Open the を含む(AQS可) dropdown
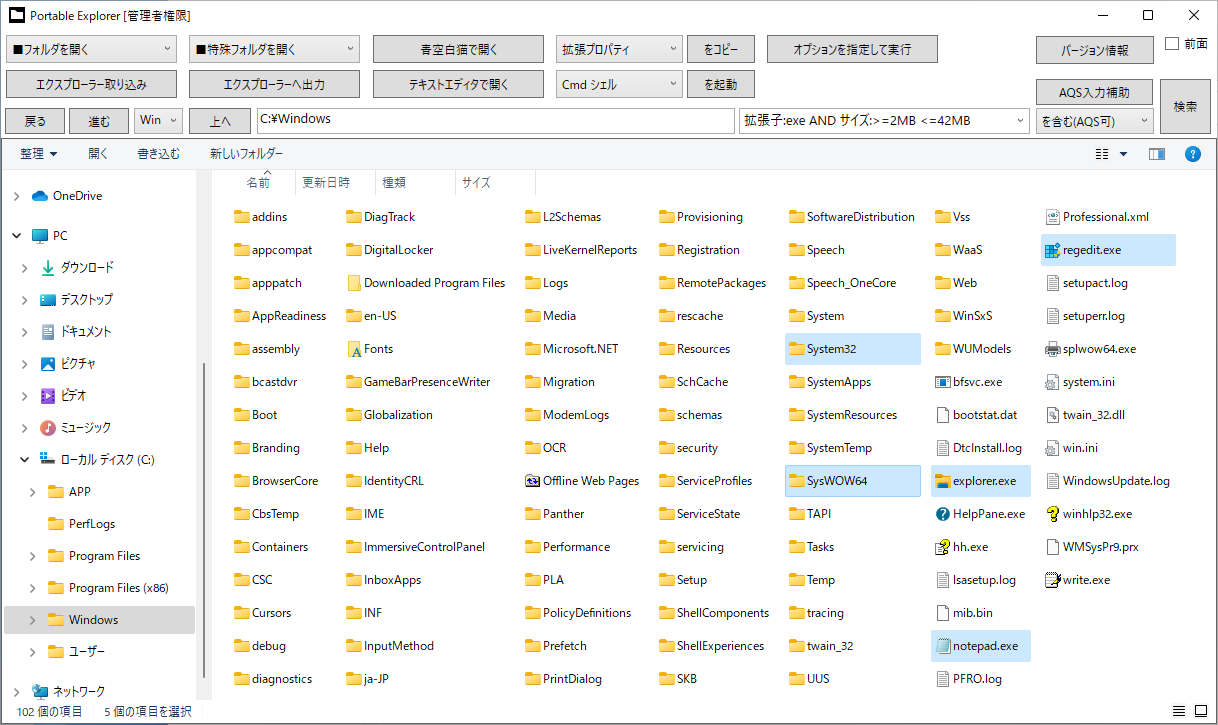 [1094, 120]
